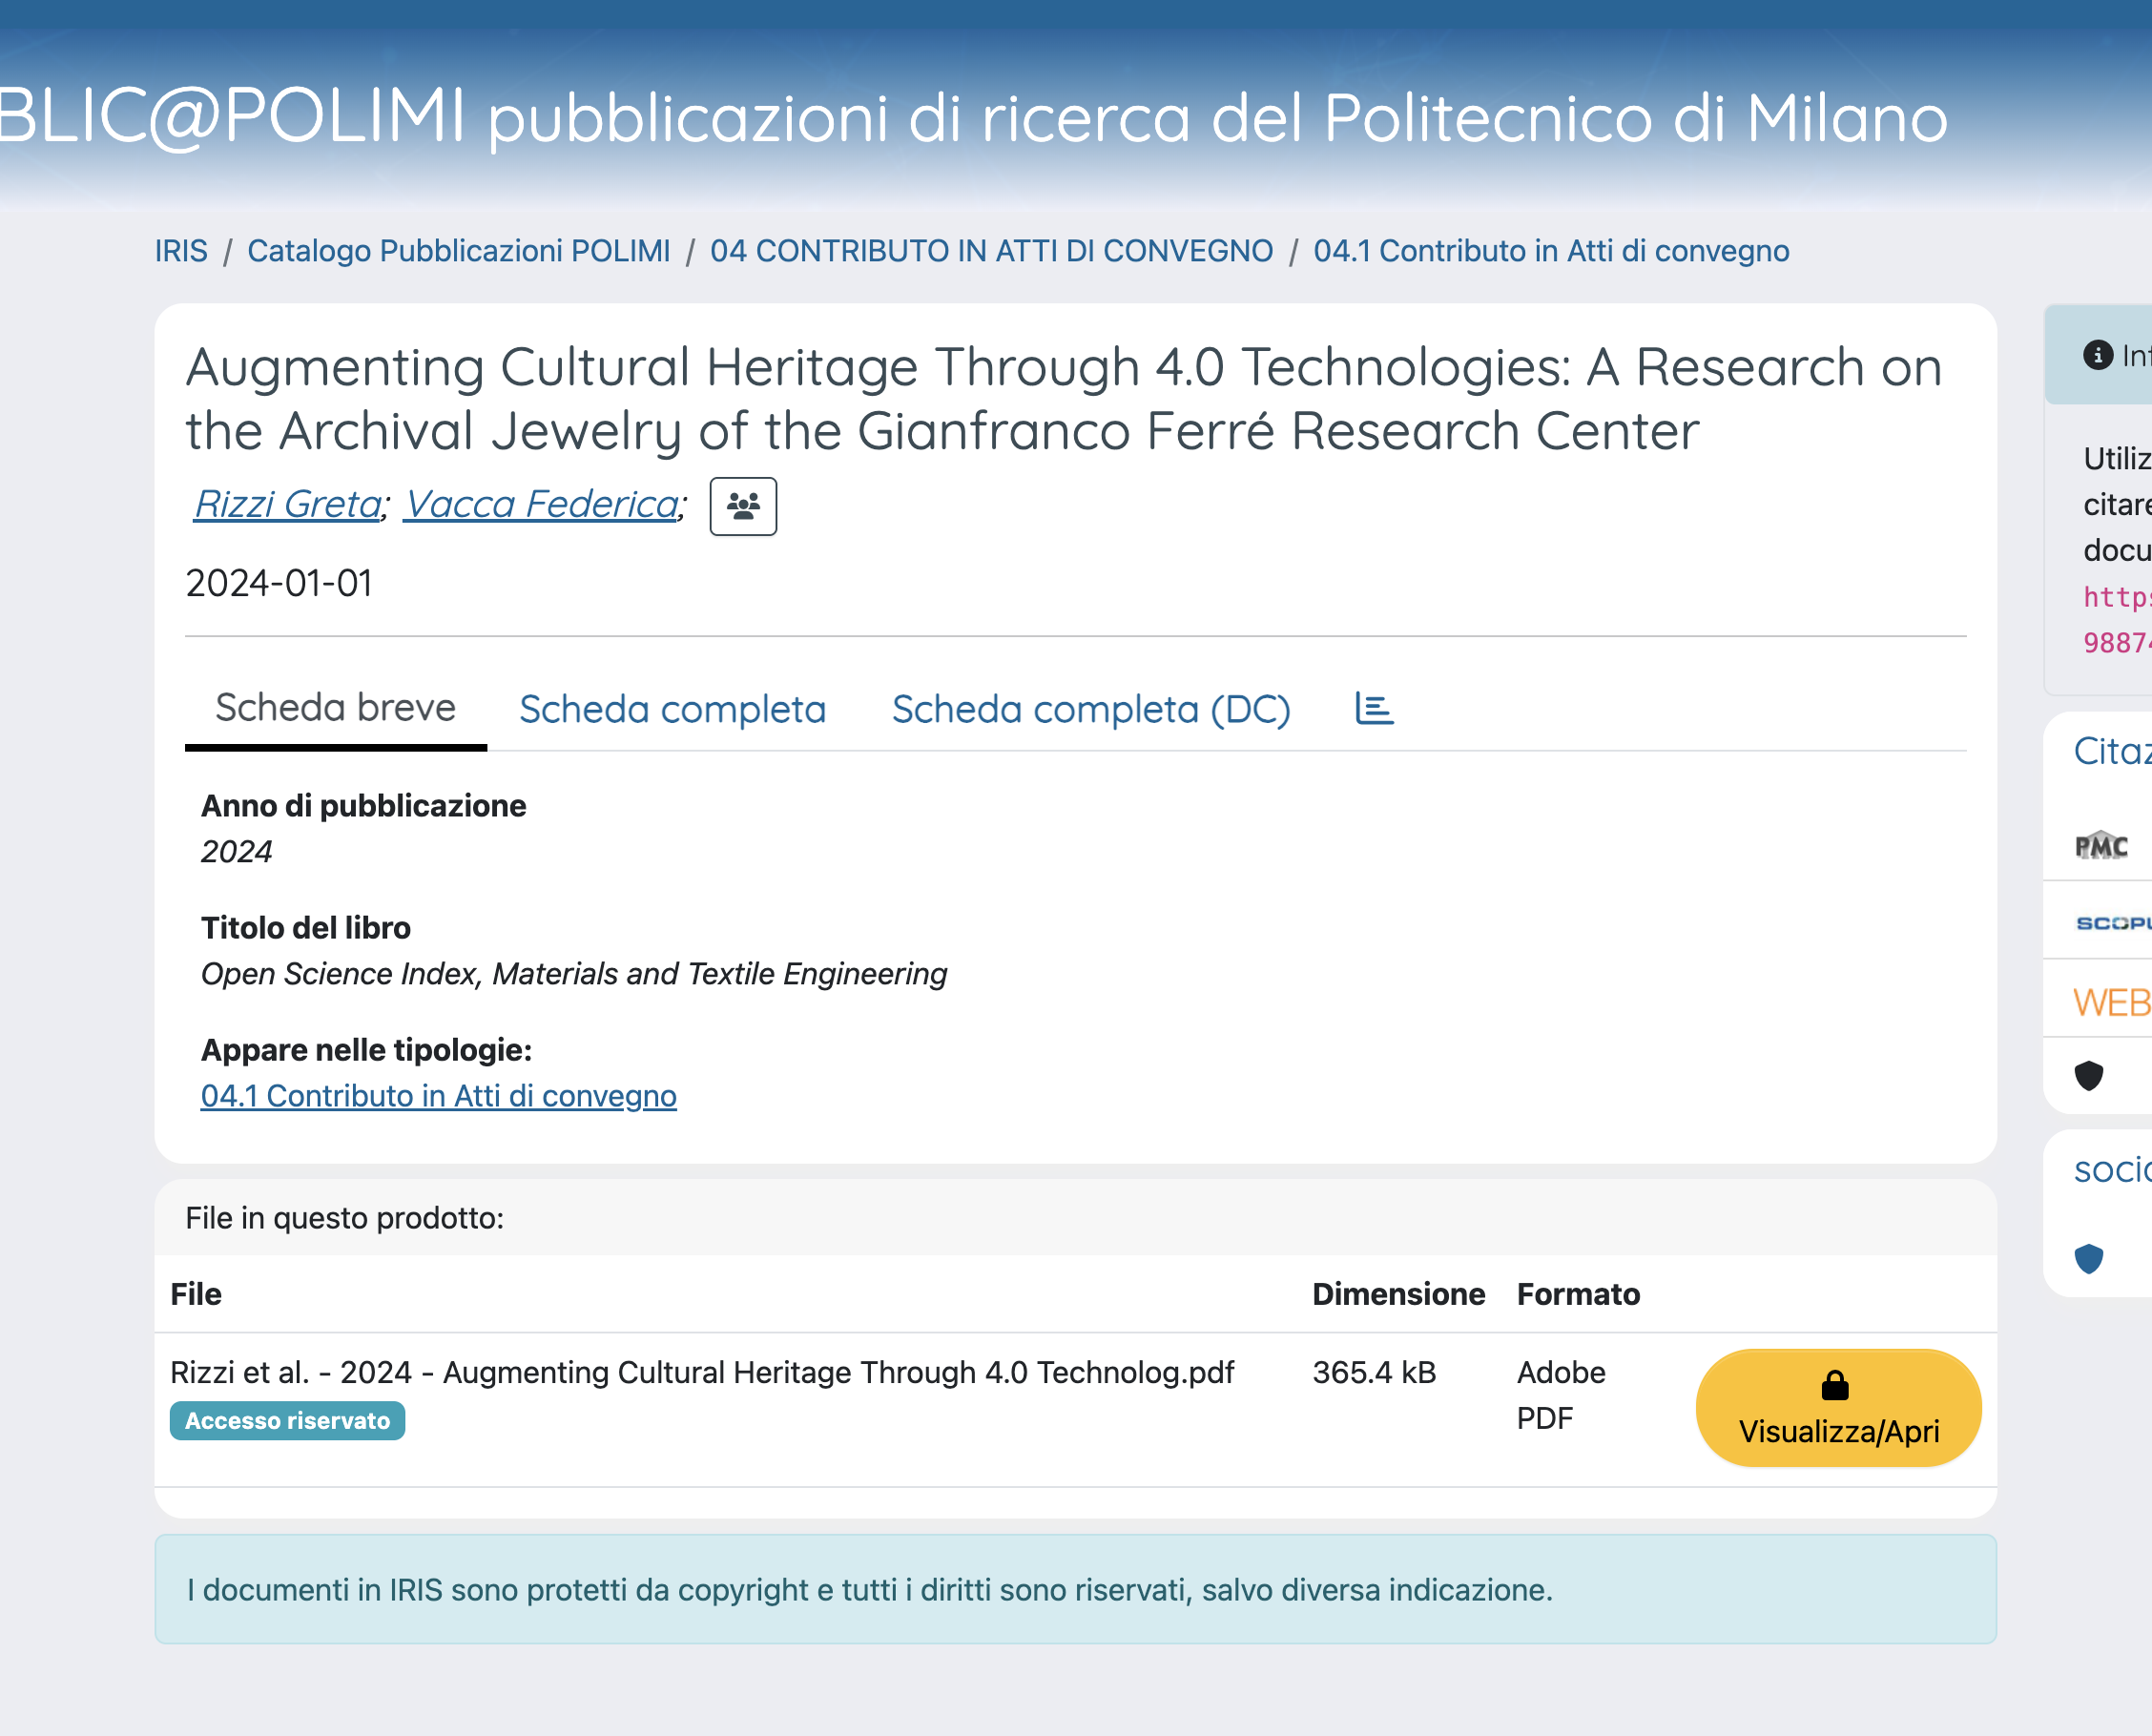Image resolution: width=2152 pixels, height=1736 pixels.
Task: Open author Rizzi Greta's profile
Action: coord(287,504)
